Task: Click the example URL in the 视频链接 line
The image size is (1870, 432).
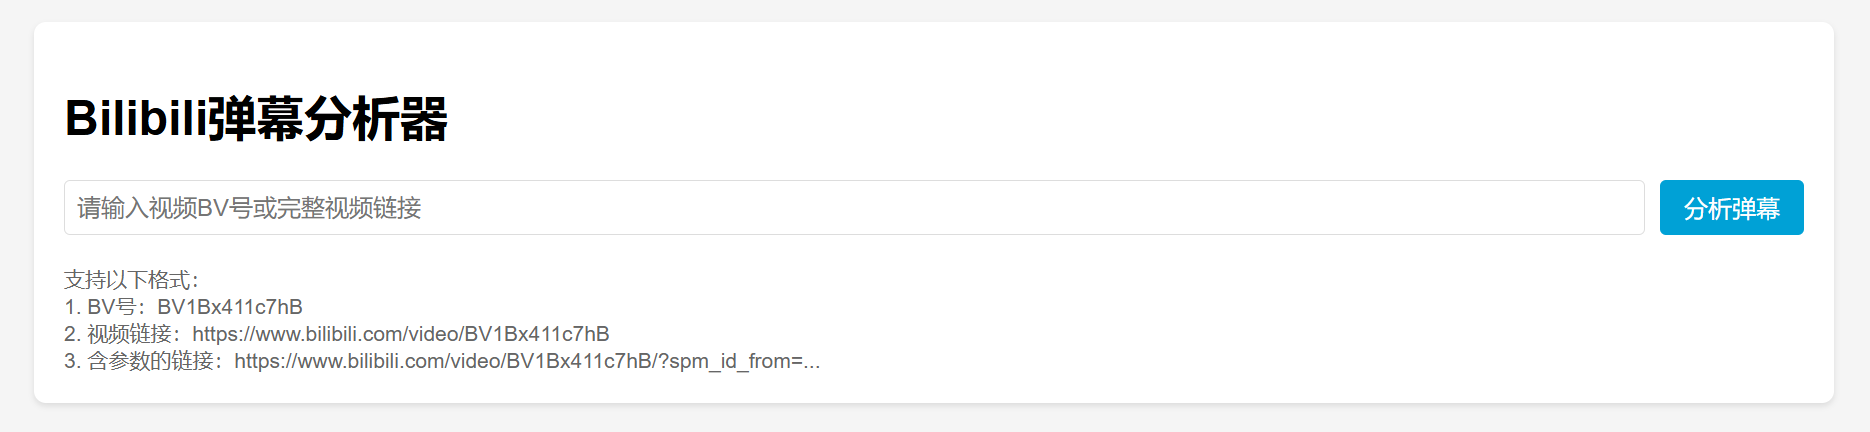Action: click(x=400, y=334)
